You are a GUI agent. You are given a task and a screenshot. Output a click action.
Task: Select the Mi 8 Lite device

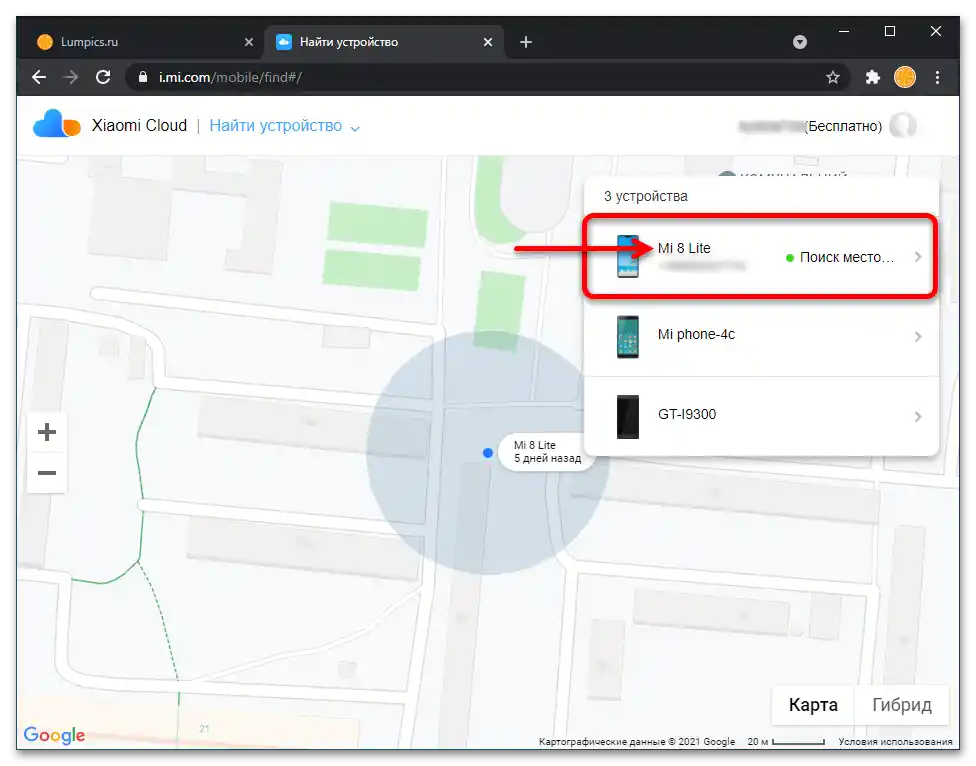click(760, 256)
